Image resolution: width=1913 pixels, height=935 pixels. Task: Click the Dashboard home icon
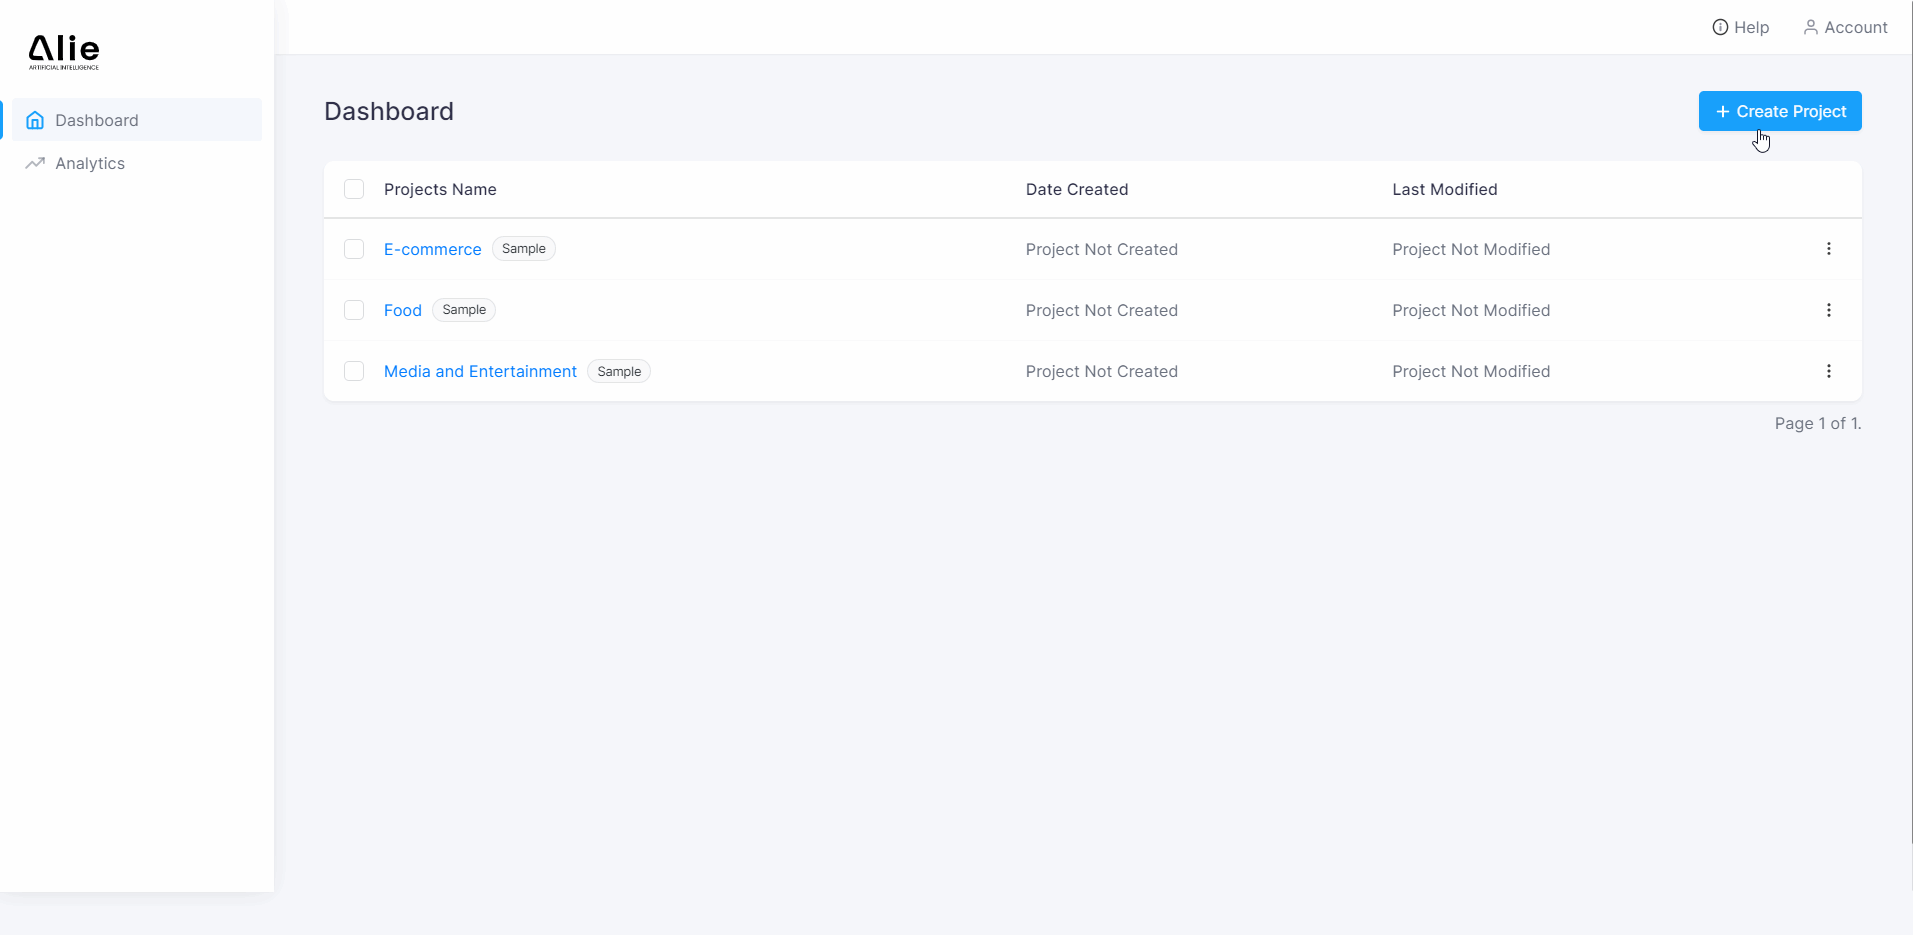[35, 120]
